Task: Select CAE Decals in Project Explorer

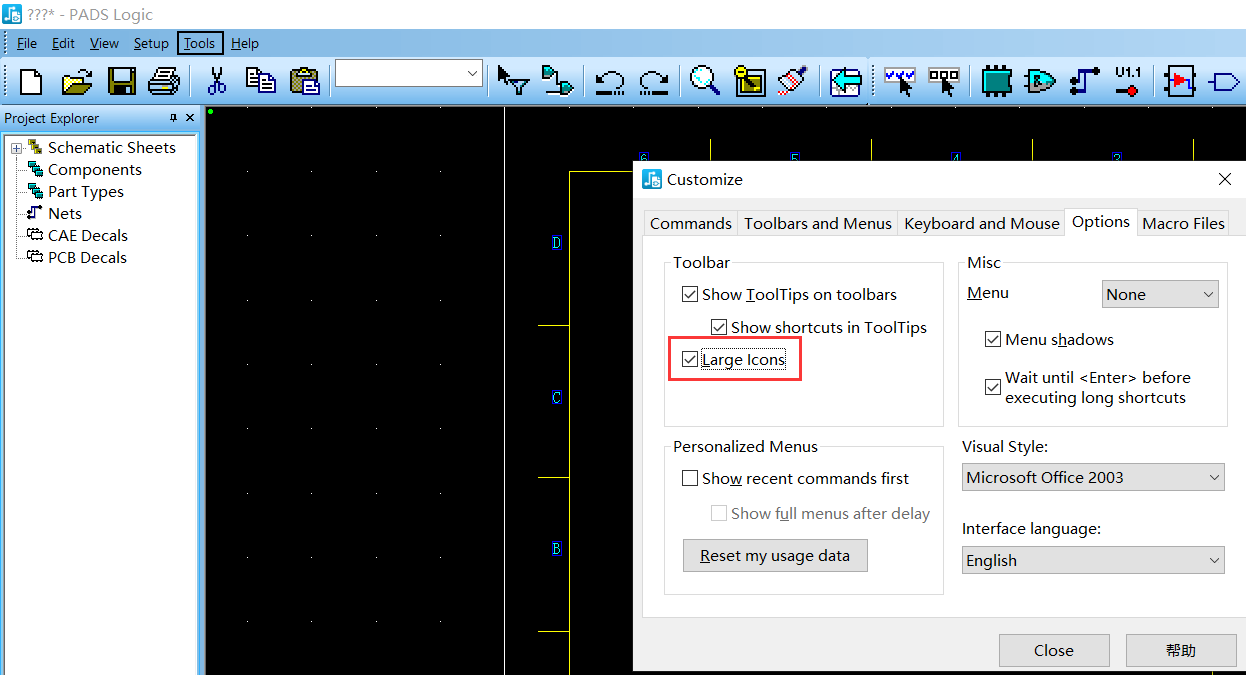Action: pyautogui.click(x=88, y=236)
